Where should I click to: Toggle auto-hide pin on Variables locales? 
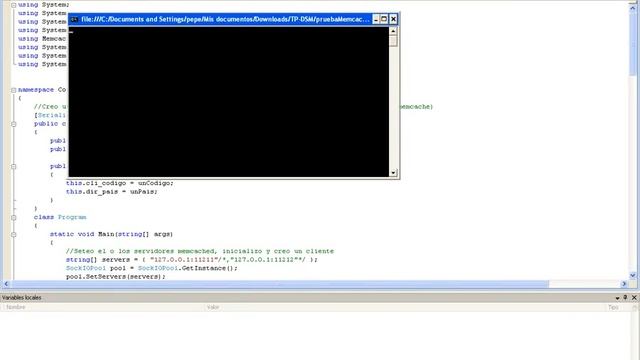click(625, 298)
